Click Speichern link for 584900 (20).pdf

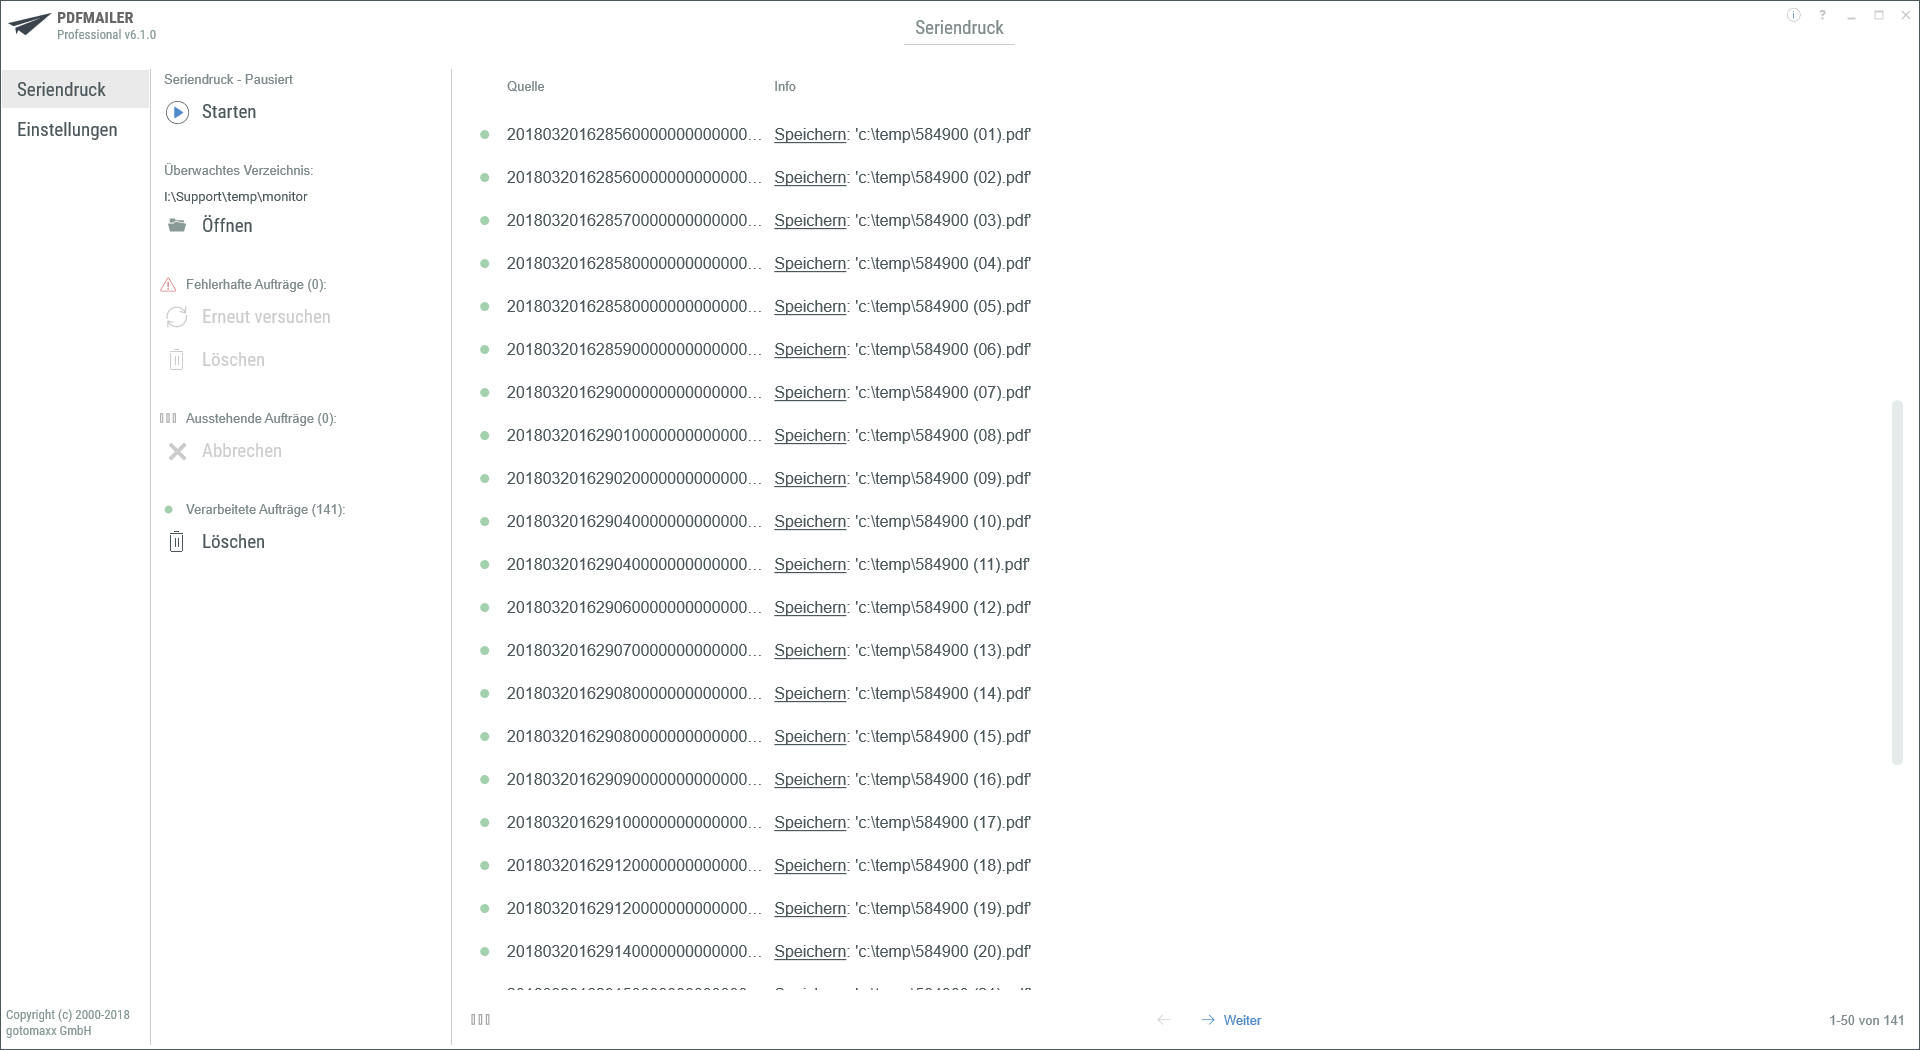point(810,952)
